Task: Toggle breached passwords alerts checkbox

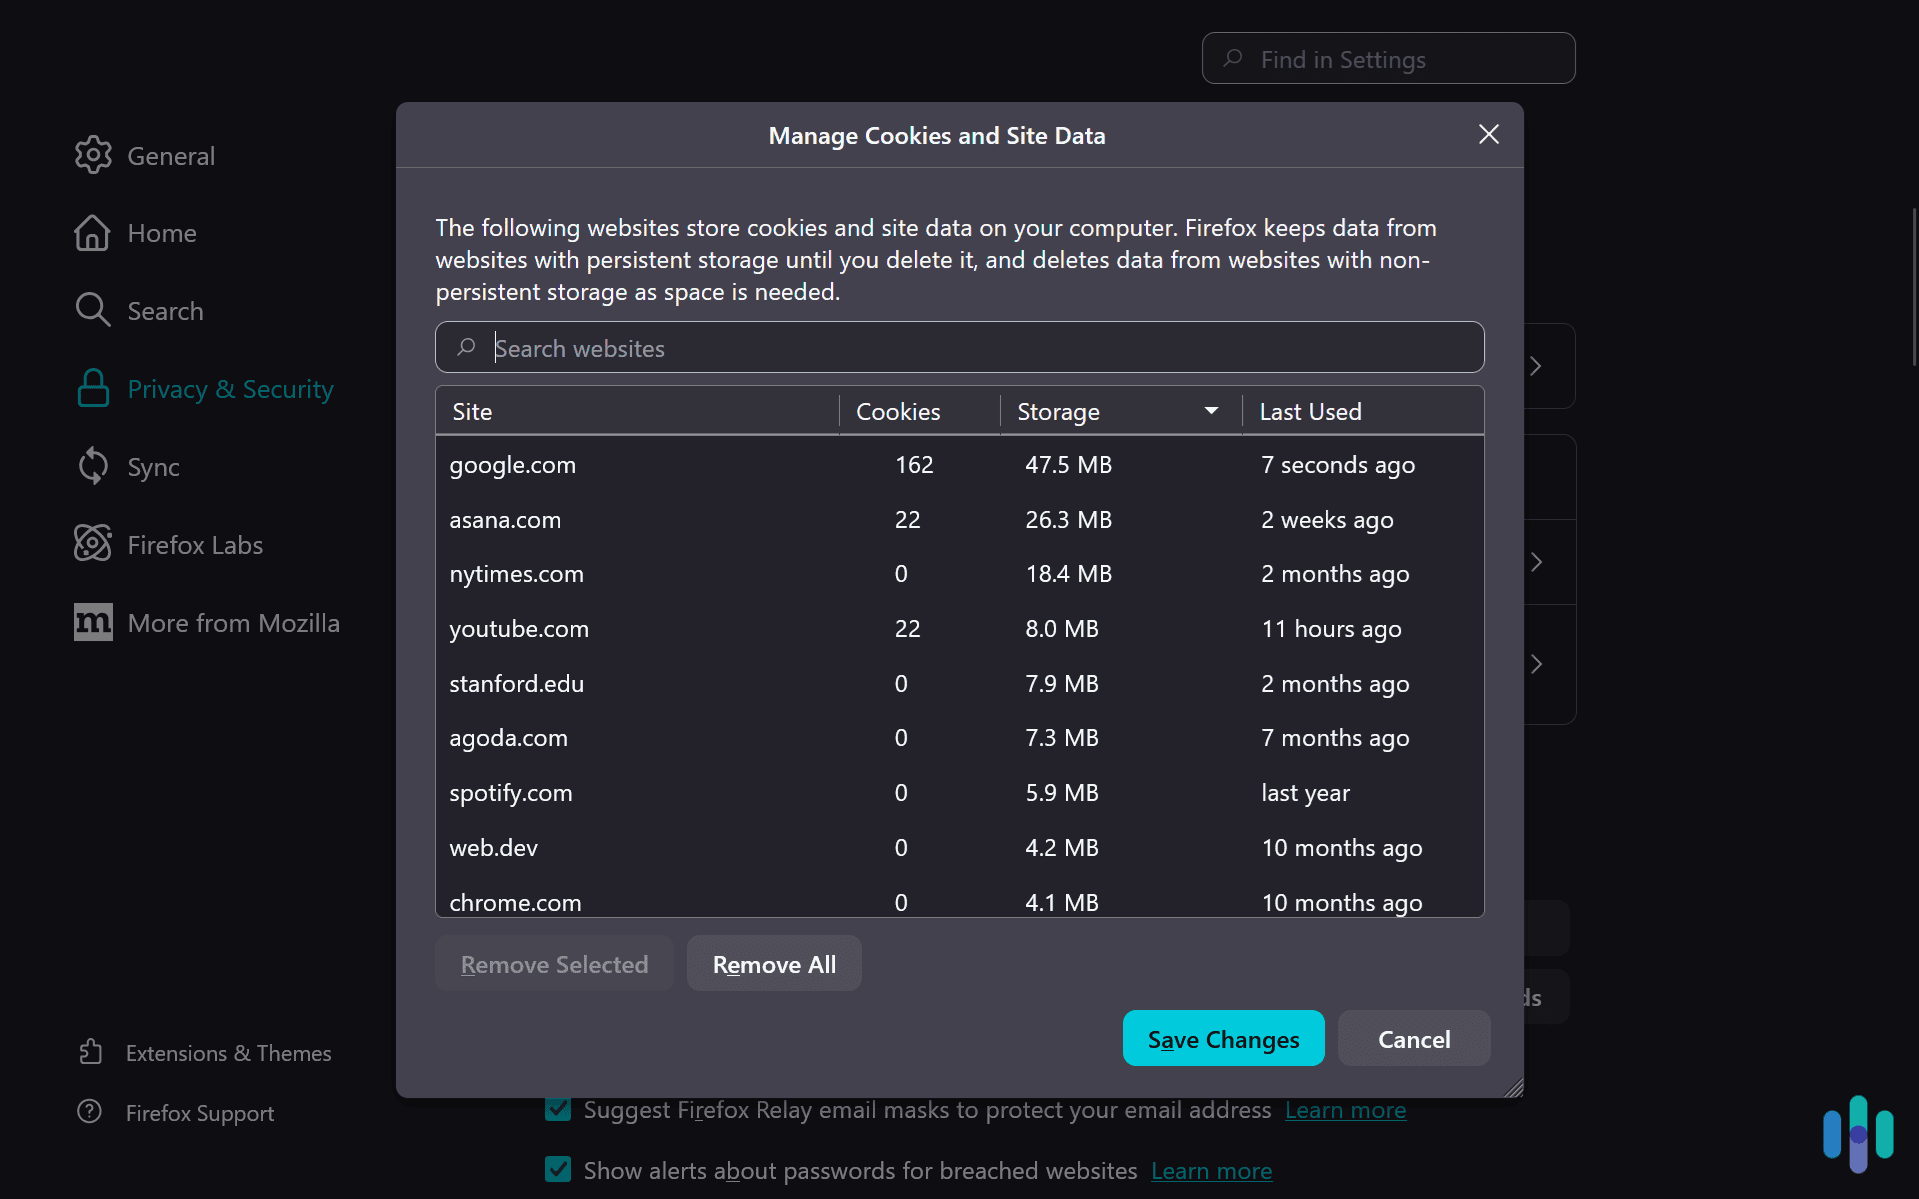Action: (558, 1169)
